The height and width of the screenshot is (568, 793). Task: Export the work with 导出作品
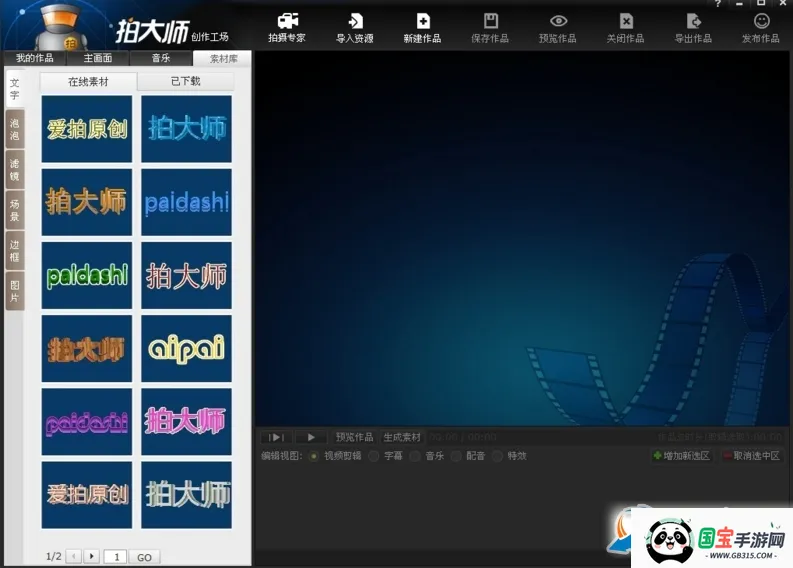click(693, 27)
